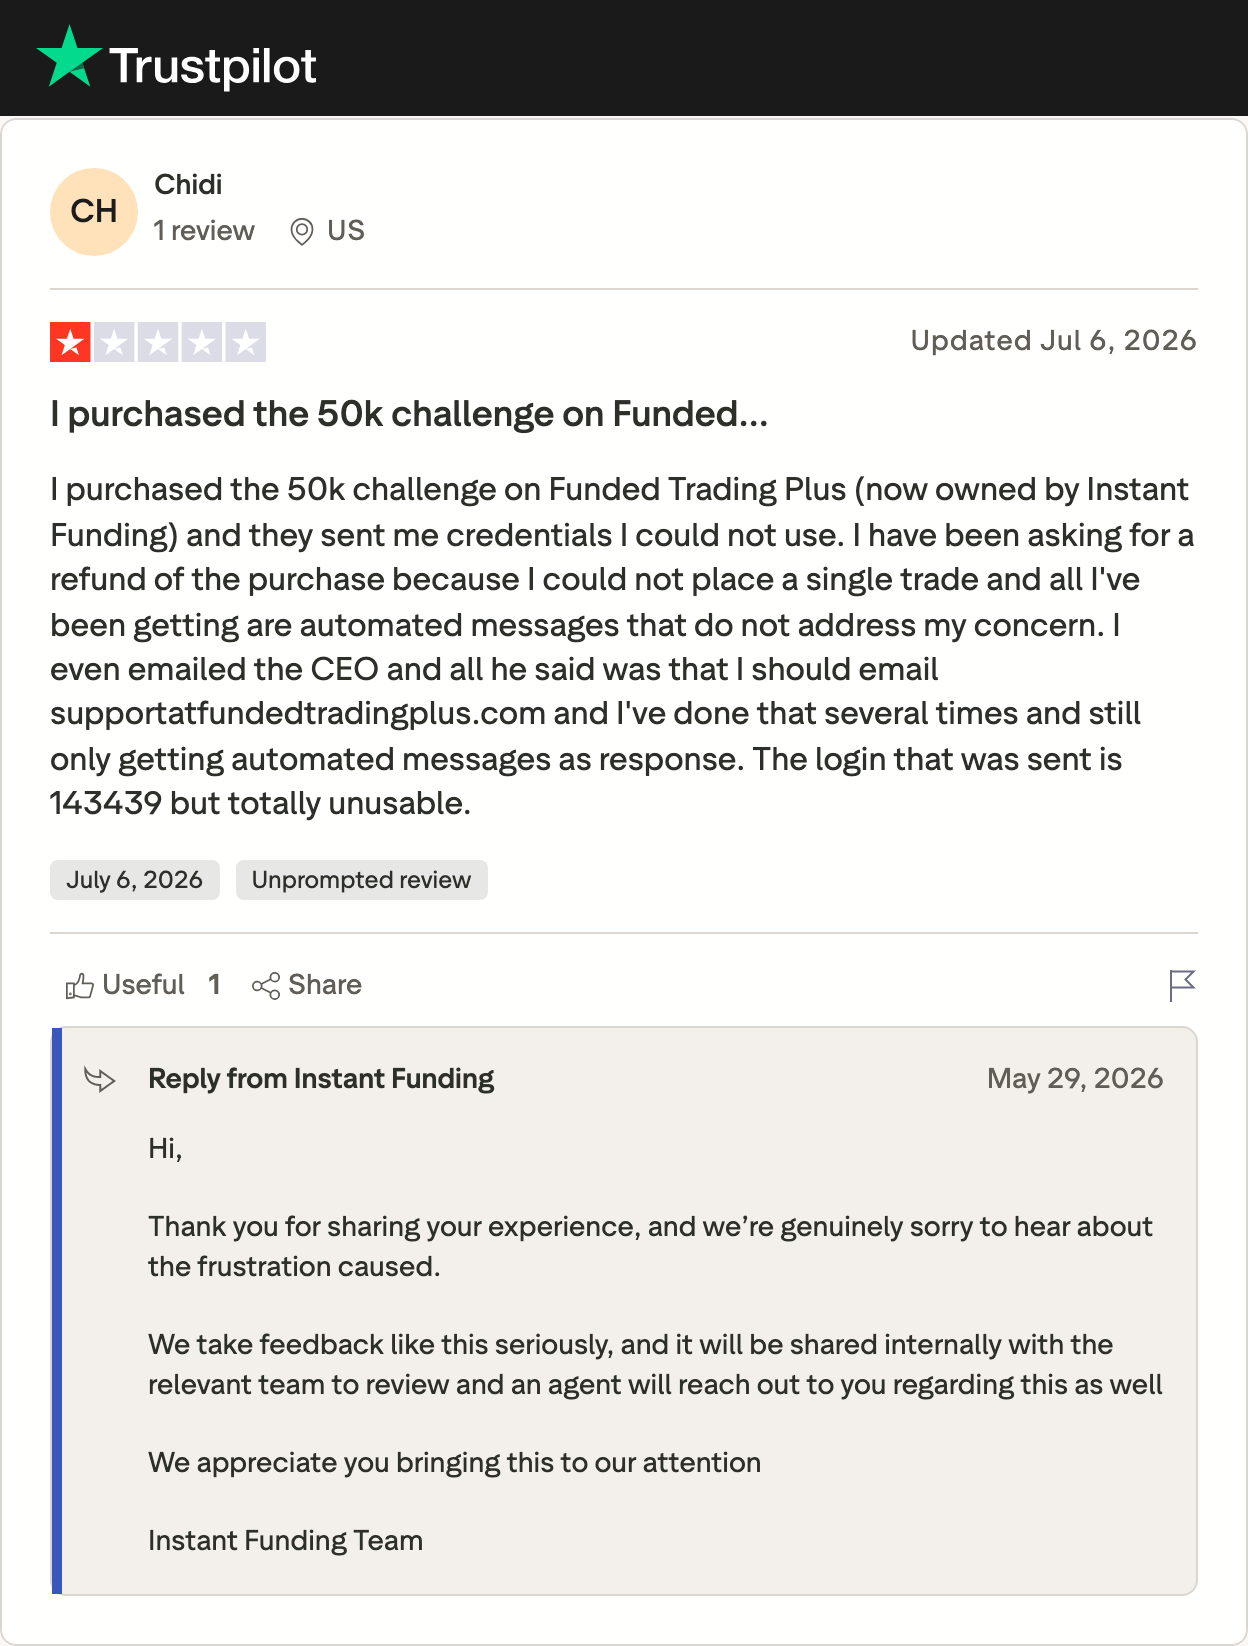Click the Updated Jul 6, 2026 date
1248x1646 pixels.
tap(1053, 341)
